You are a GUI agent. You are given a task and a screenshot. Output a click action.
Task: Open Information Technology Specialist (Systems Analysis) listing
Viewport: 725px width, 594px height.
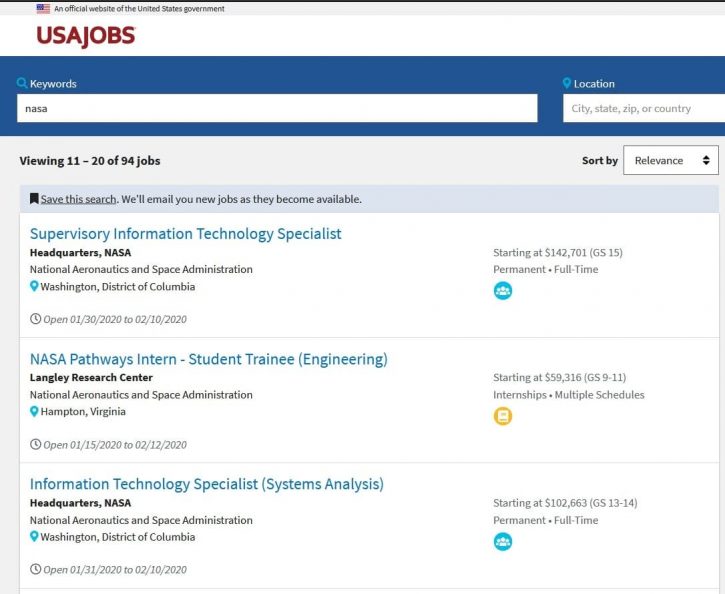tap(206, 484)
